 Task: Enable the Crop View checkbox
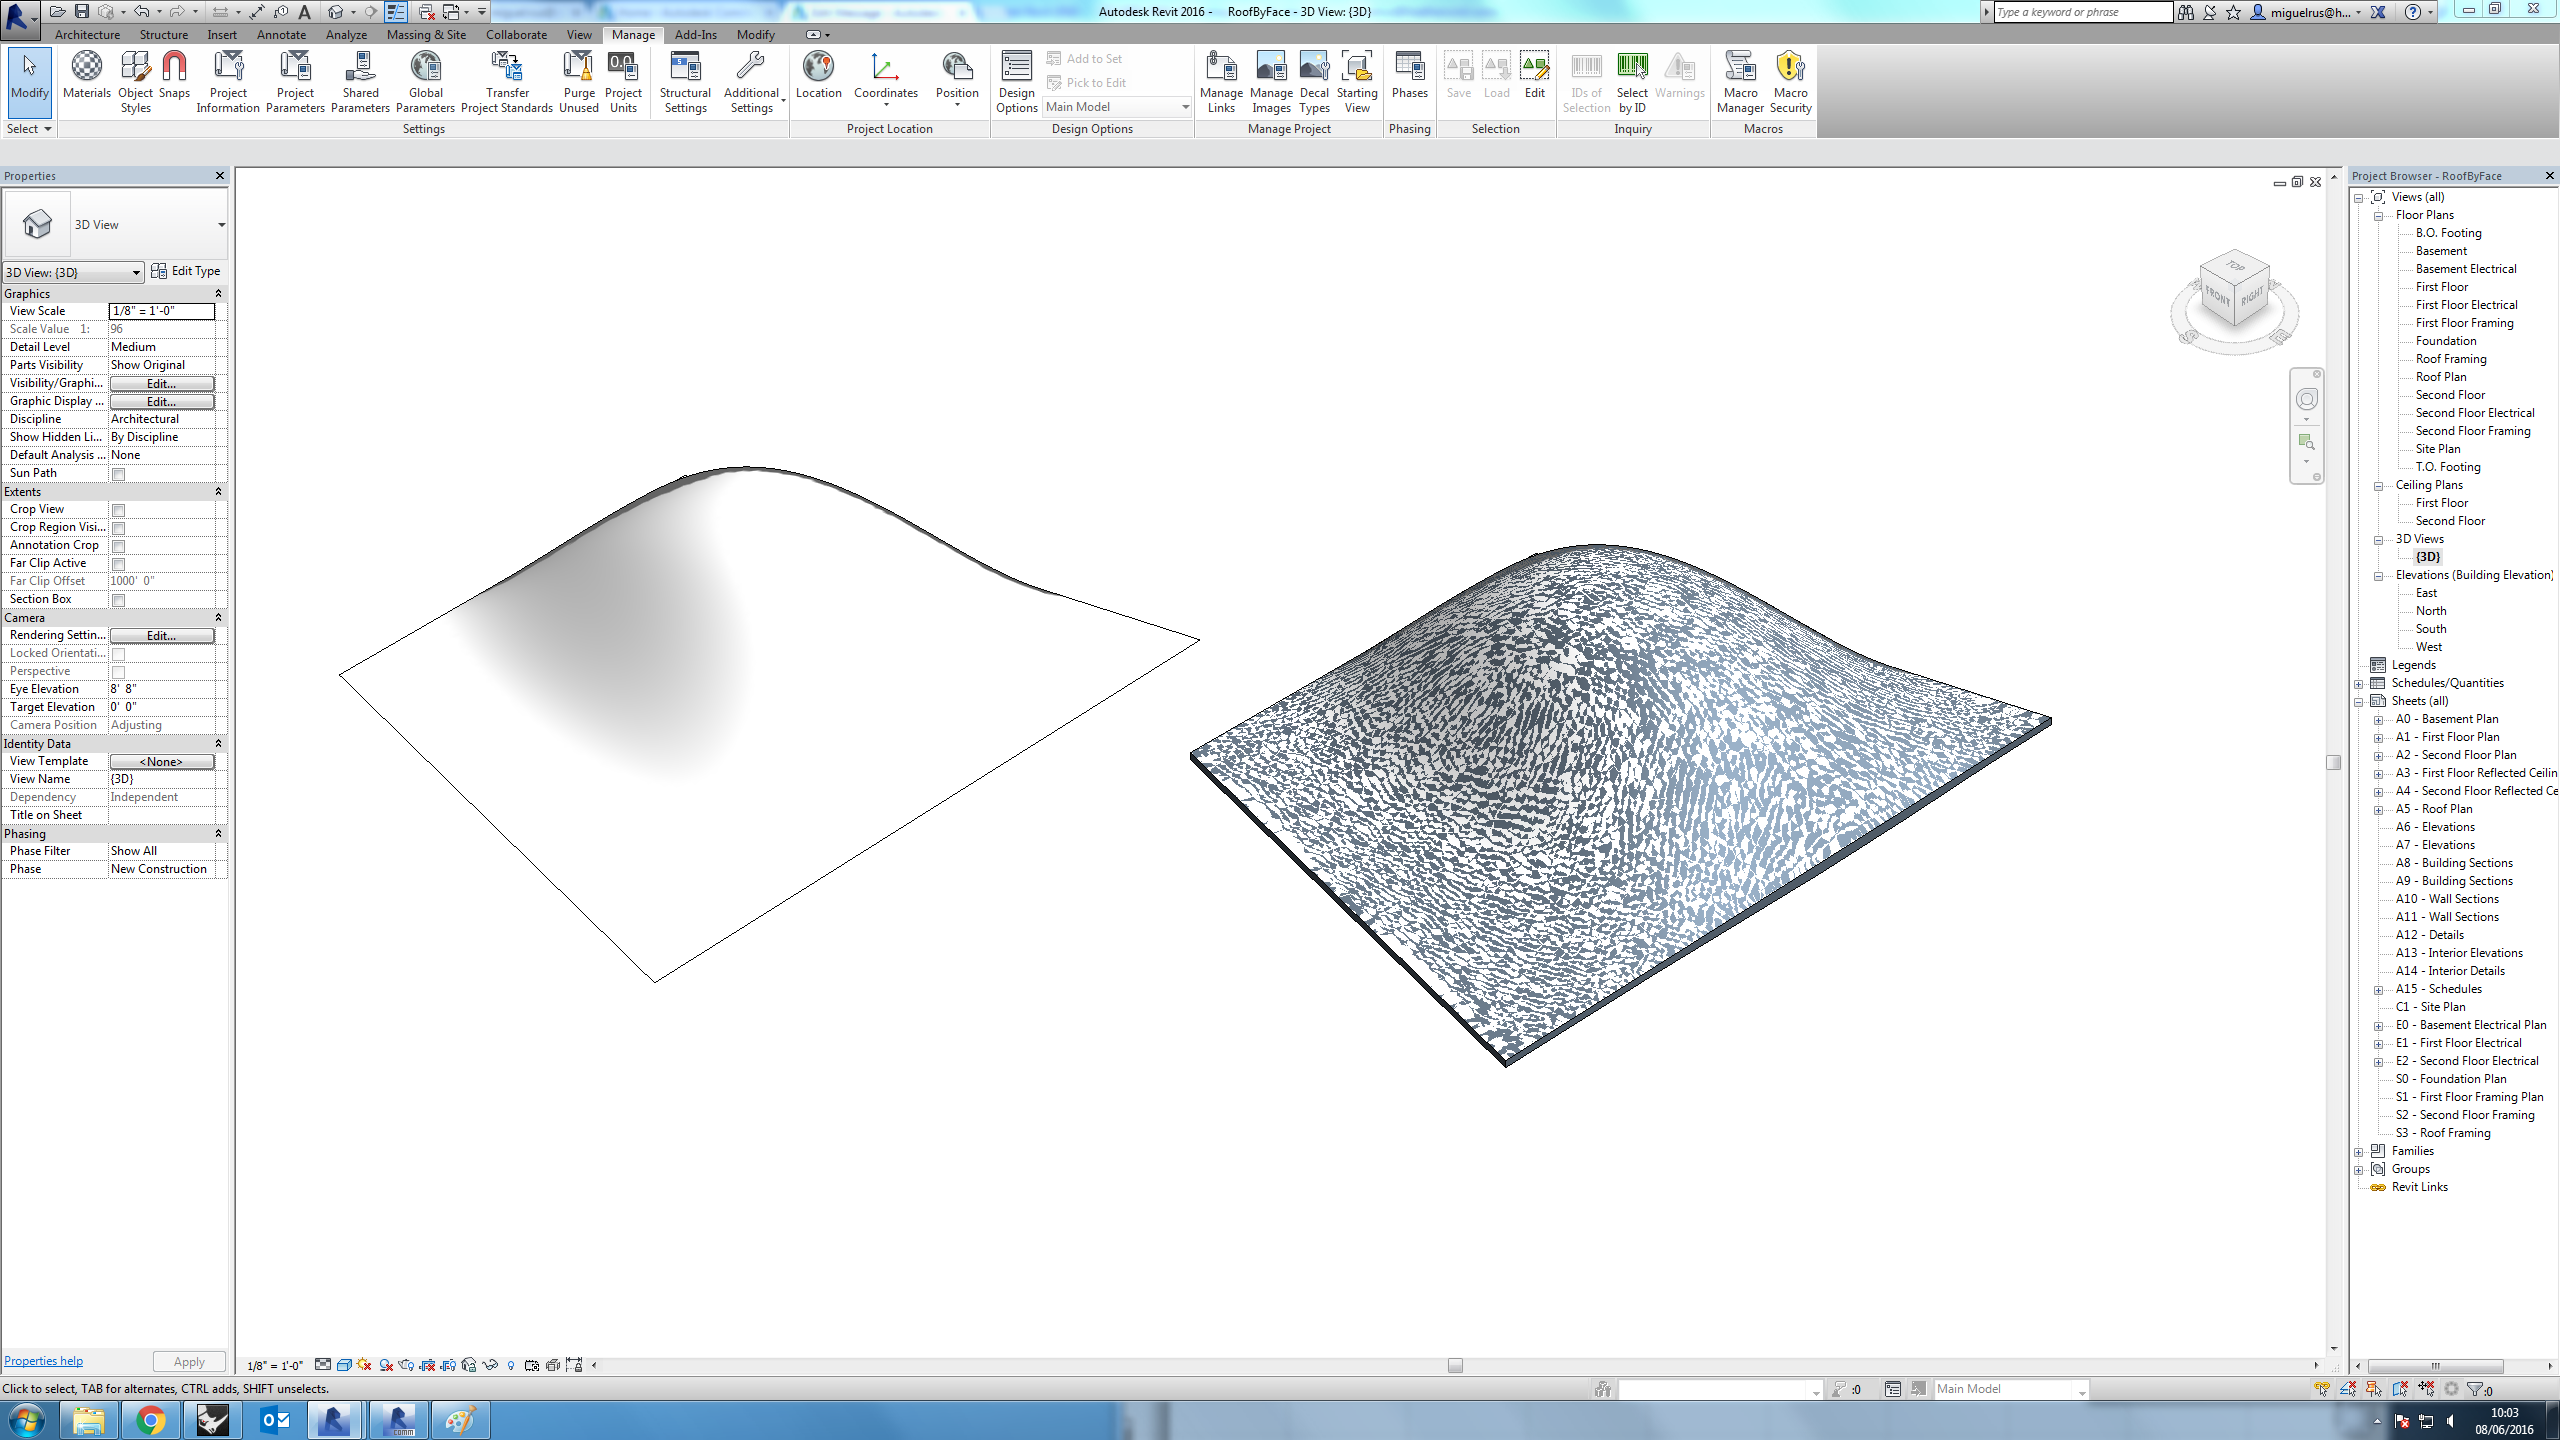(x=118, y=510)
